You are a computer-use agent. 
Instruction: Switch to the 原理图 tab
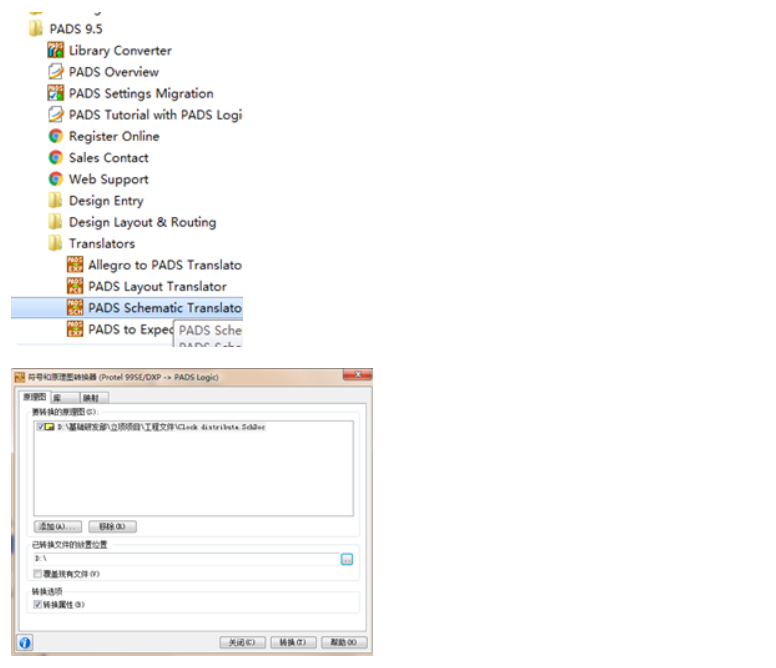tap(35, 397)
